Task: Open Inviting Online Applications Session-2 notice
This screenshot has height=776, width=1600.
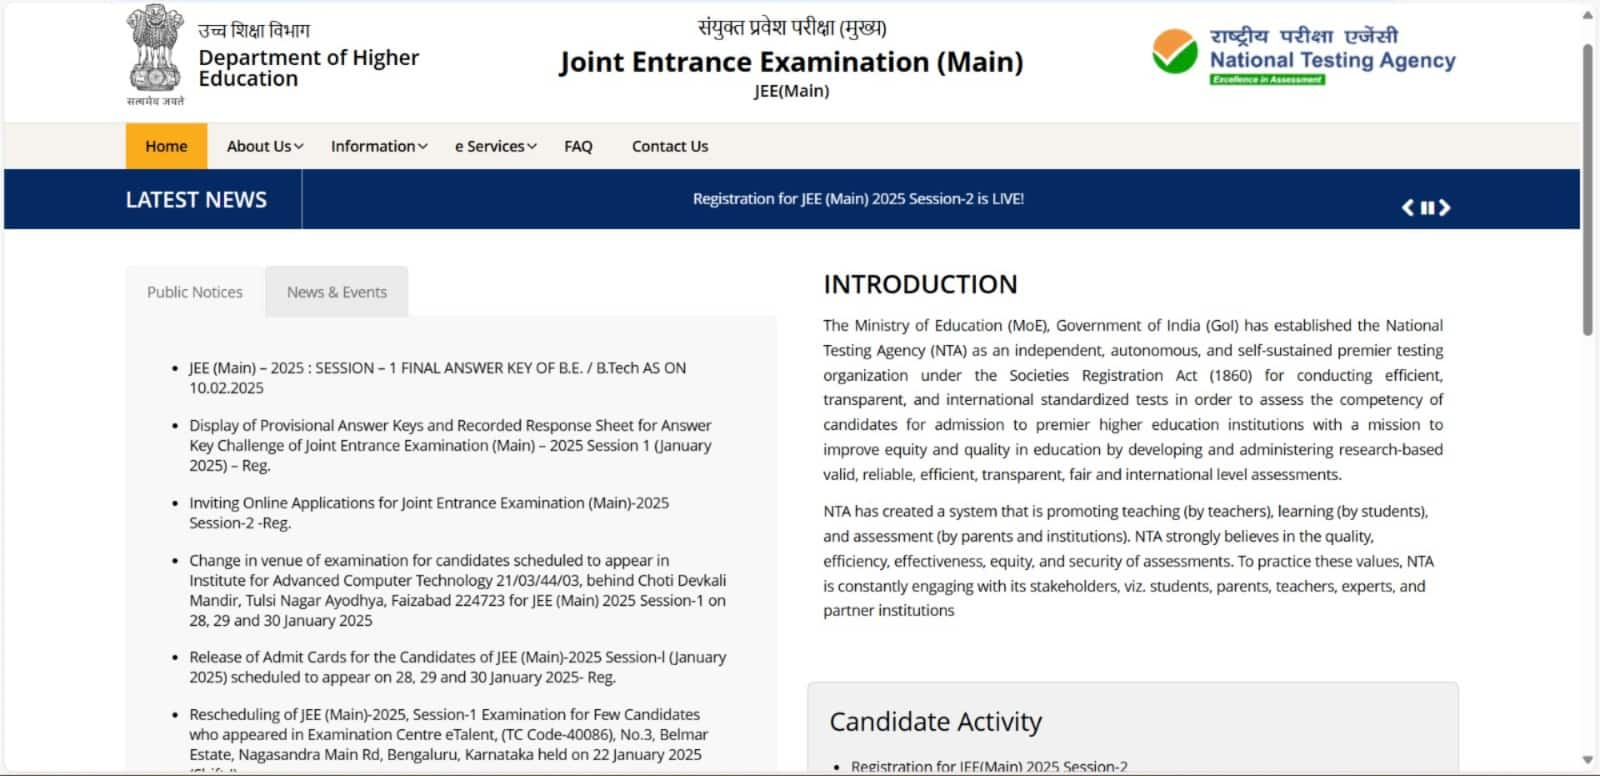Action: [429, 513]
